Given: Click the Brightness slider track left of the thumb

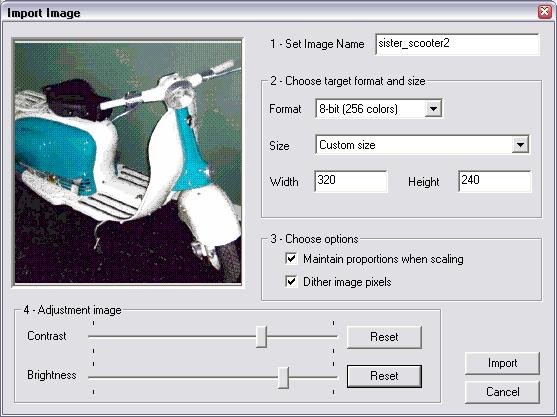Looking at the screenshot, I should (x=183, y=377).
